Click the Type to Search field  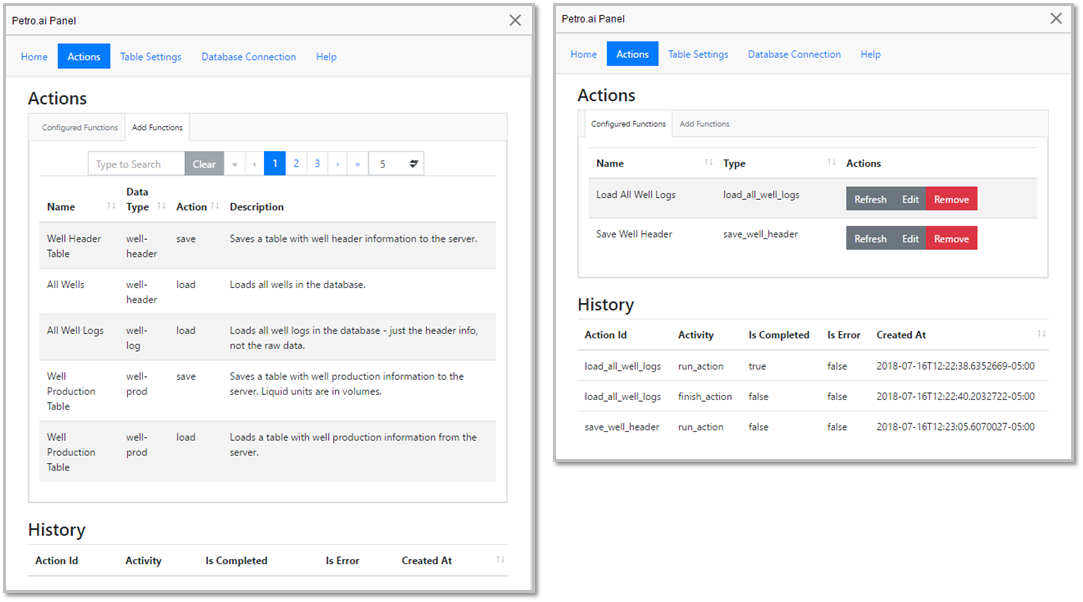(137, 164)
